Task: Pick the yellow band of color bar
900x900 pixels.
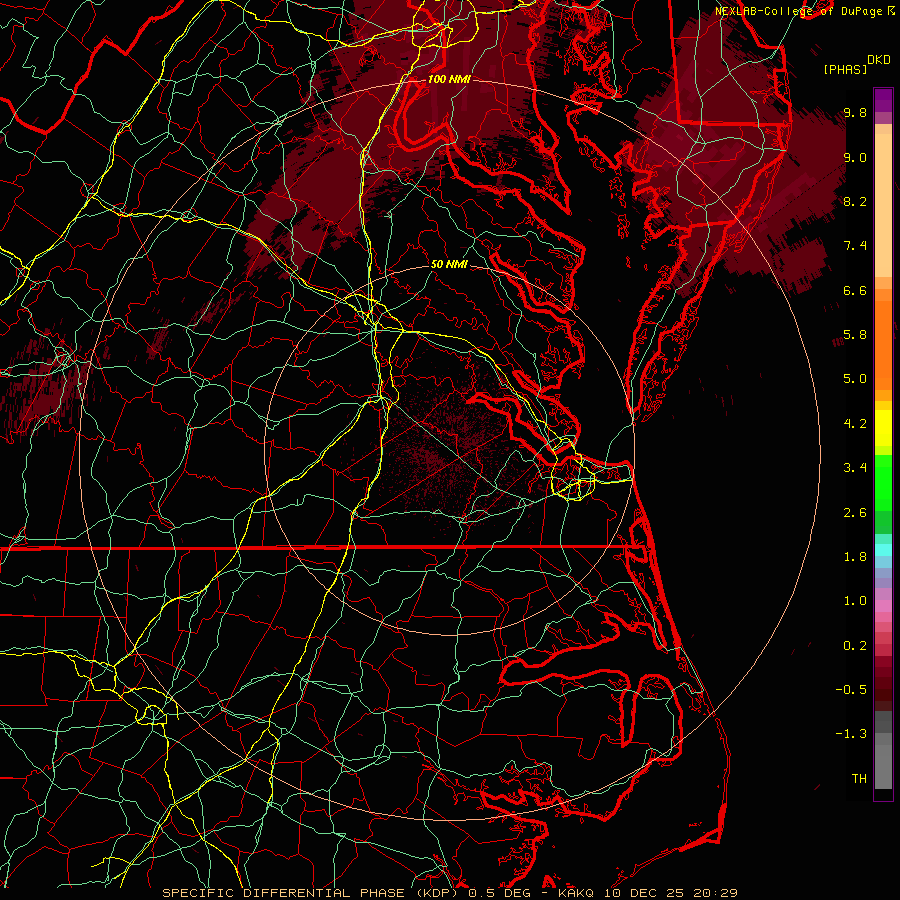Action: [883, 428]
